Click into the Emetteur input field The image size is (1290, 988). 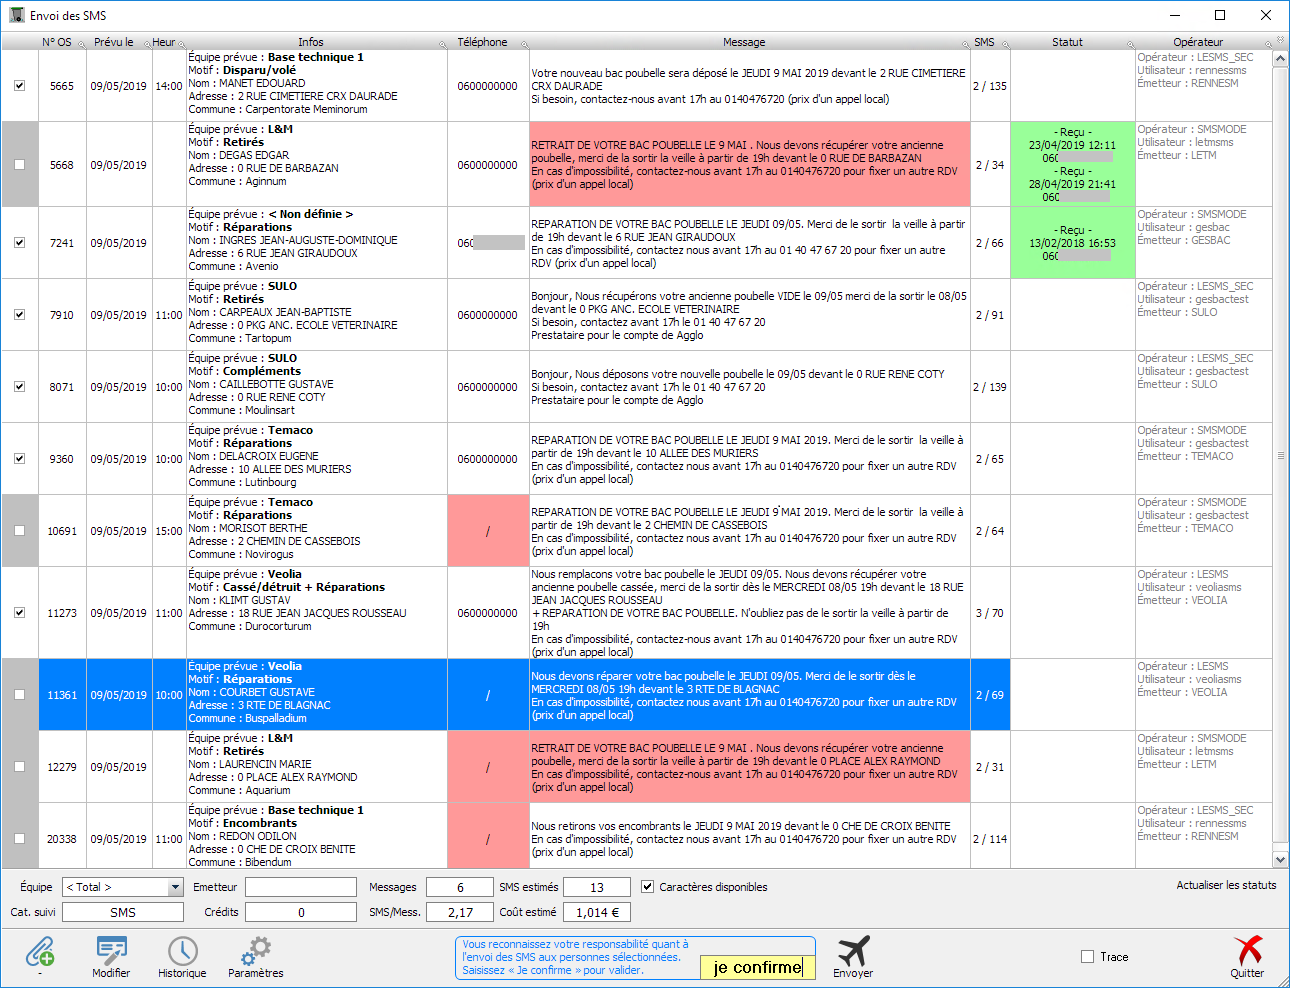pyautogui.click(x=301, y=887)
